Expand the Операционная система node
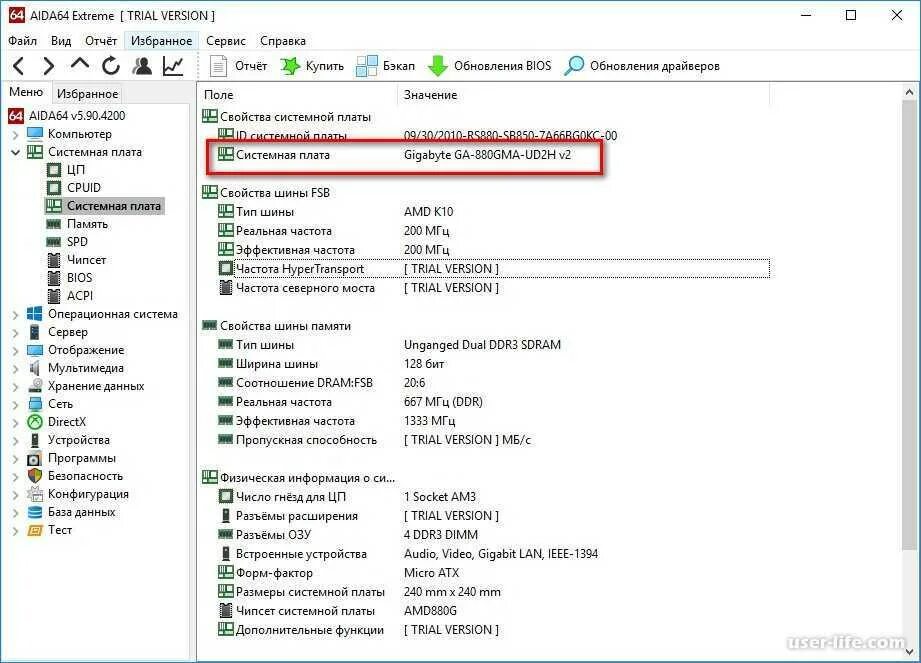The width and height of the screenshot is (921, 663). 16,315
